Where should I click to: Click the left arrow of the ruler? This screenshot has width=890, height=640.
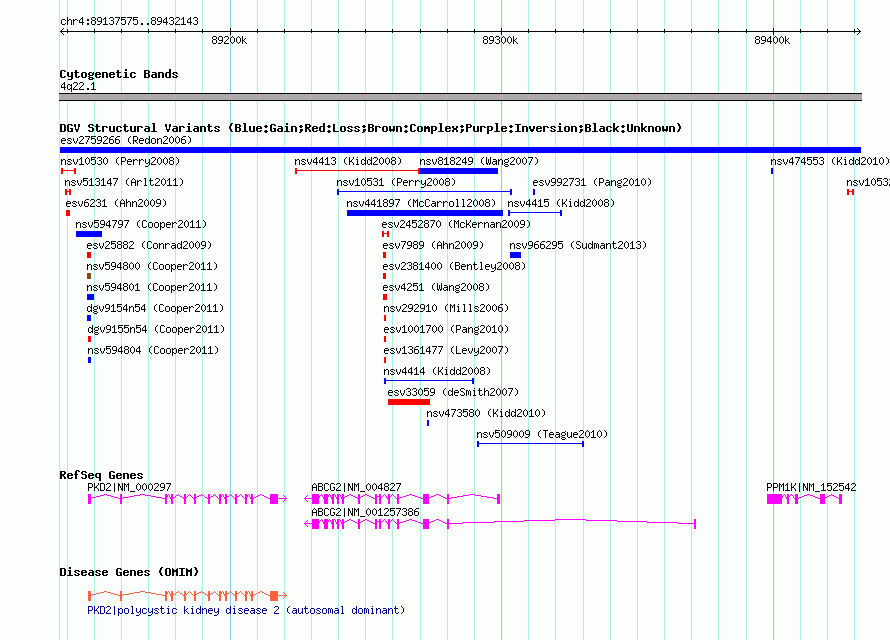(62, 31)
